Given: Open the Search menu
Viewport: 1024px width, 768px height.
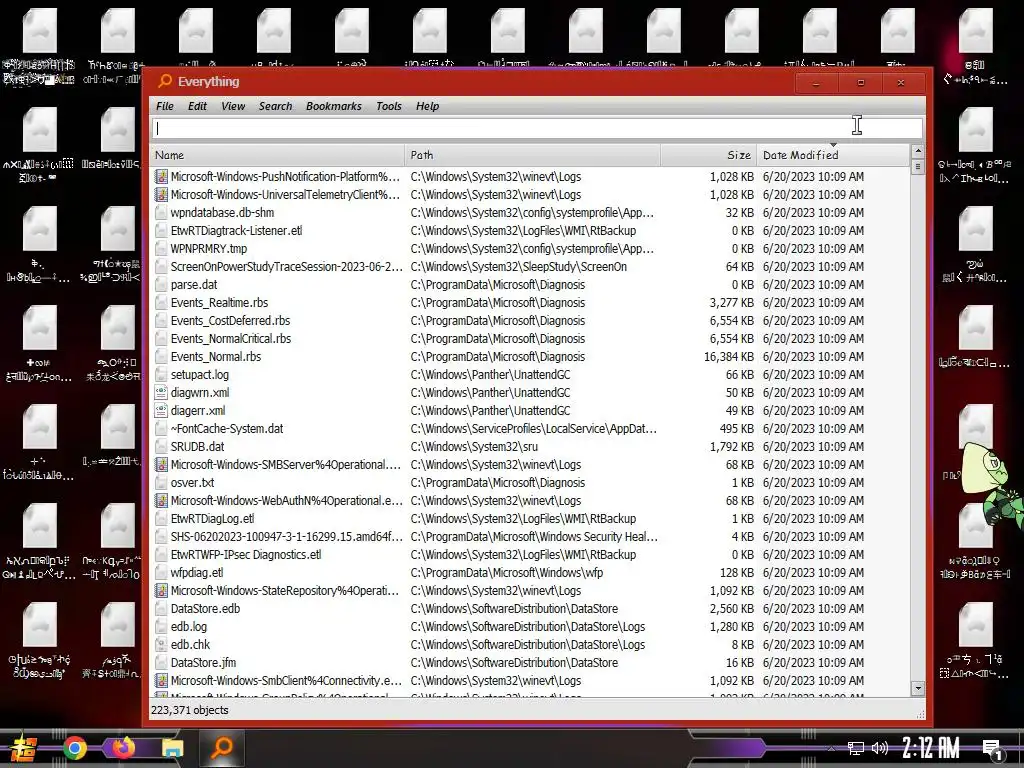Looking at the screenshot, I should pos(275,106).
